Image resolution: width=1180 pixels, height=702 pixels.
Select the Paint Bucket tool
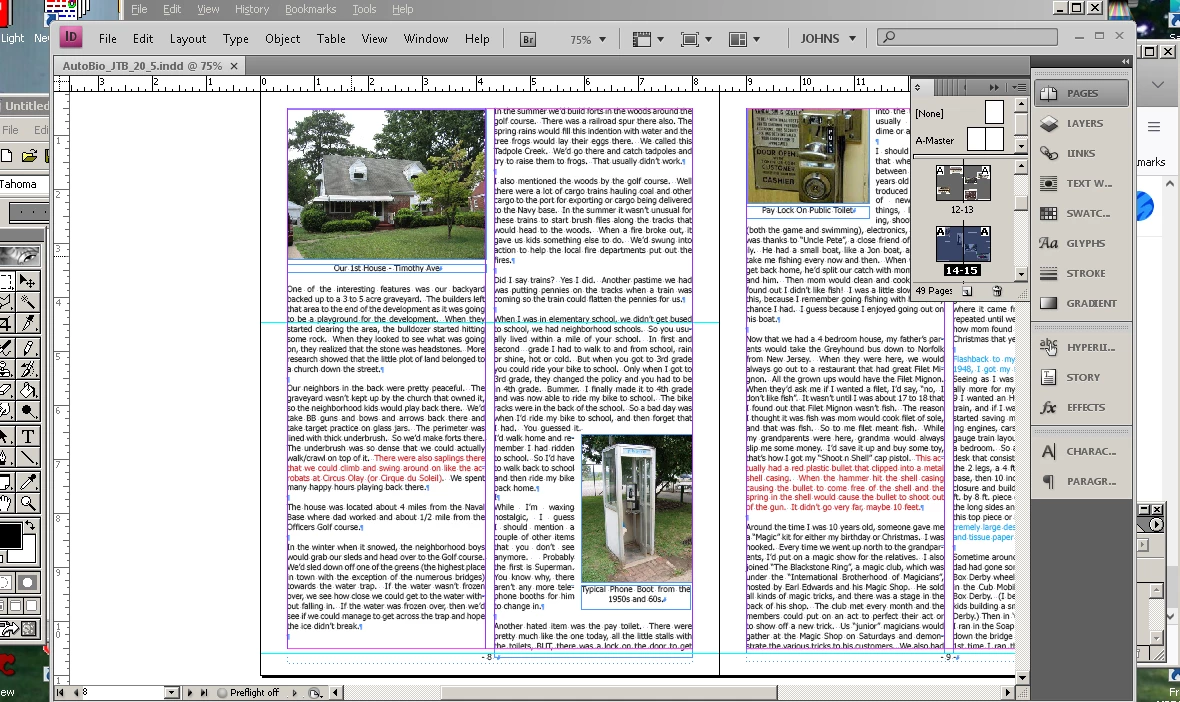click(x=28, y=391)
